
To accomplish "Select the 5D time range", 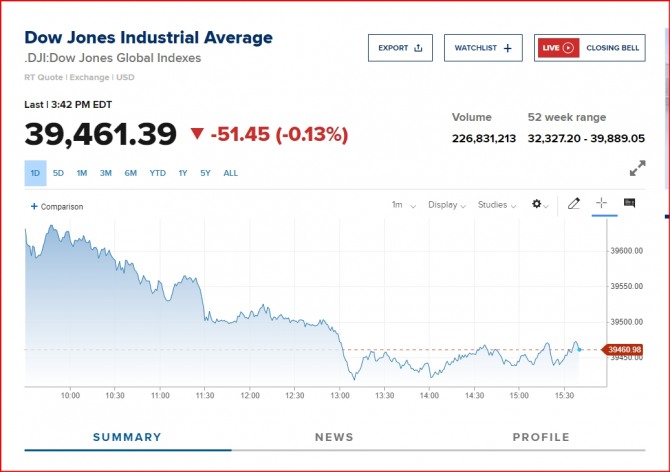I will pyautogui.click(x=58, y=173).
